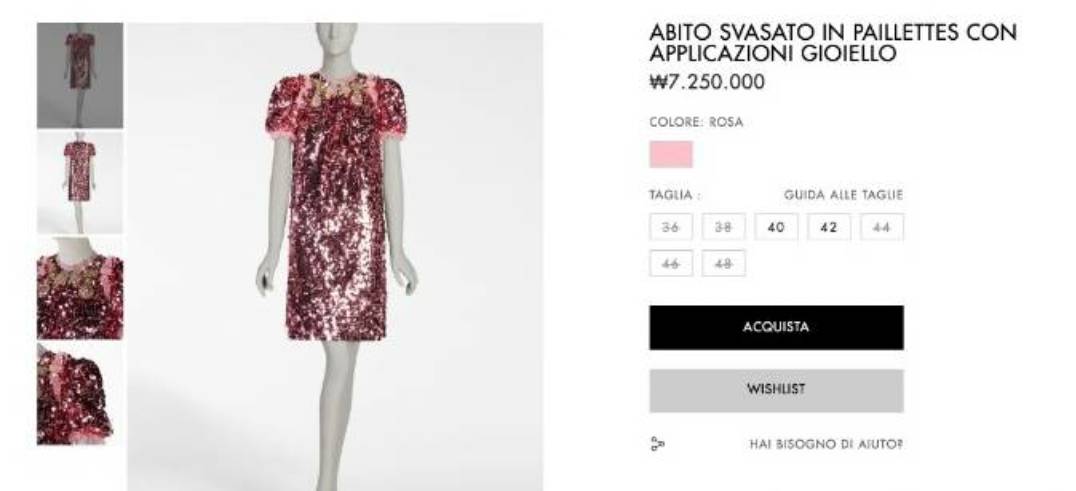Click the price ₩7.250.000
The image size is (1076, 491).
[707, 82]
